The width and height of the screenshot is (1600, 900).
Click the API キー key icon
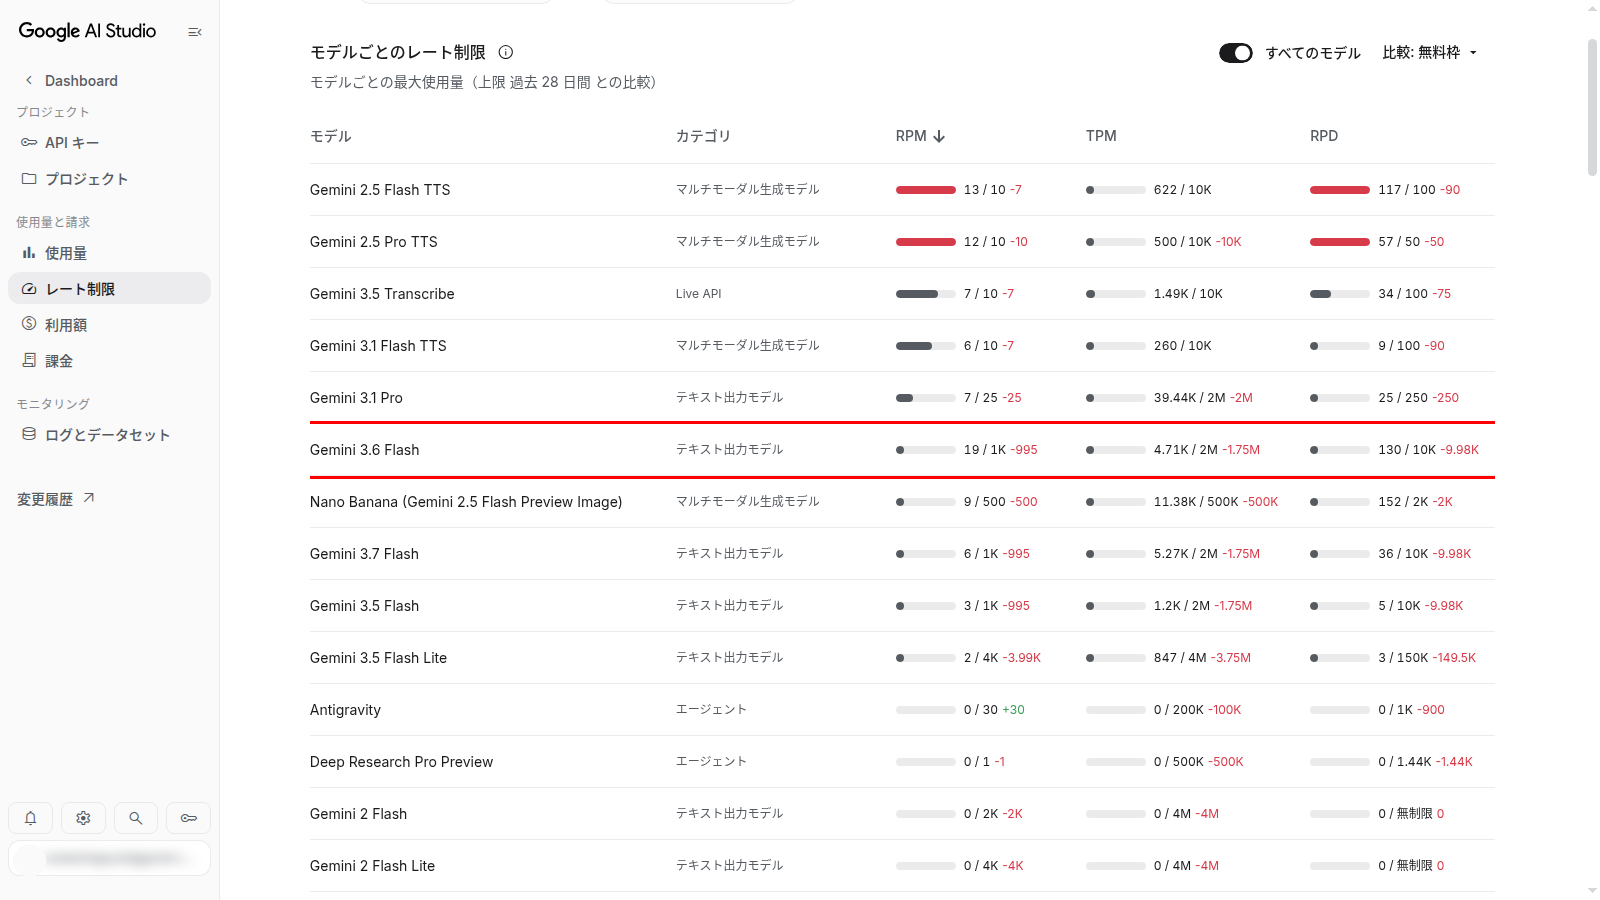click(29, 143)
